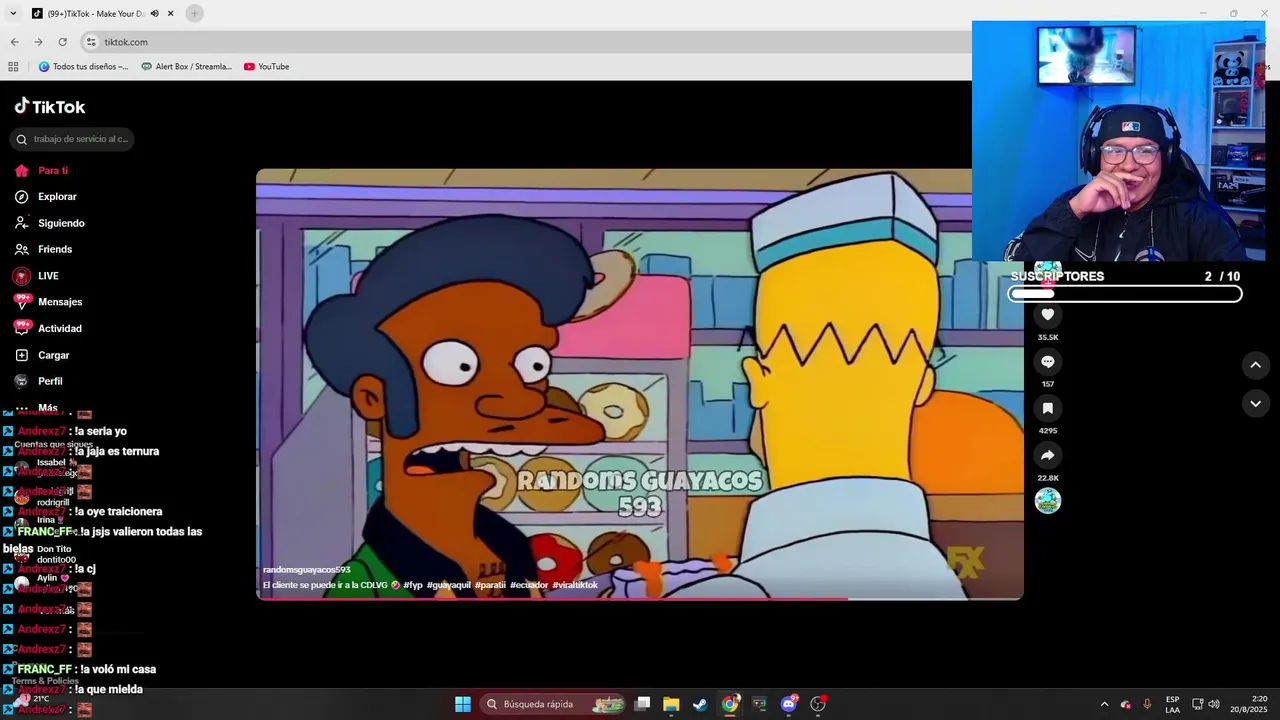
Task: Share the video with the arrow icon
Action: (x=1047, y=455)
